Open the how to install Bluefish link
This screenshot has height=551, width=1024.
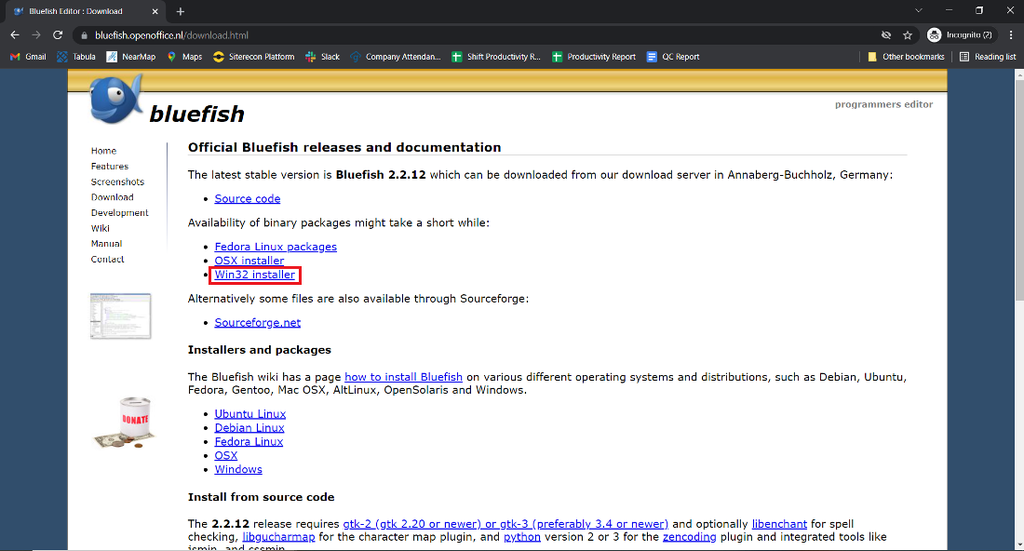coord(403,377)
